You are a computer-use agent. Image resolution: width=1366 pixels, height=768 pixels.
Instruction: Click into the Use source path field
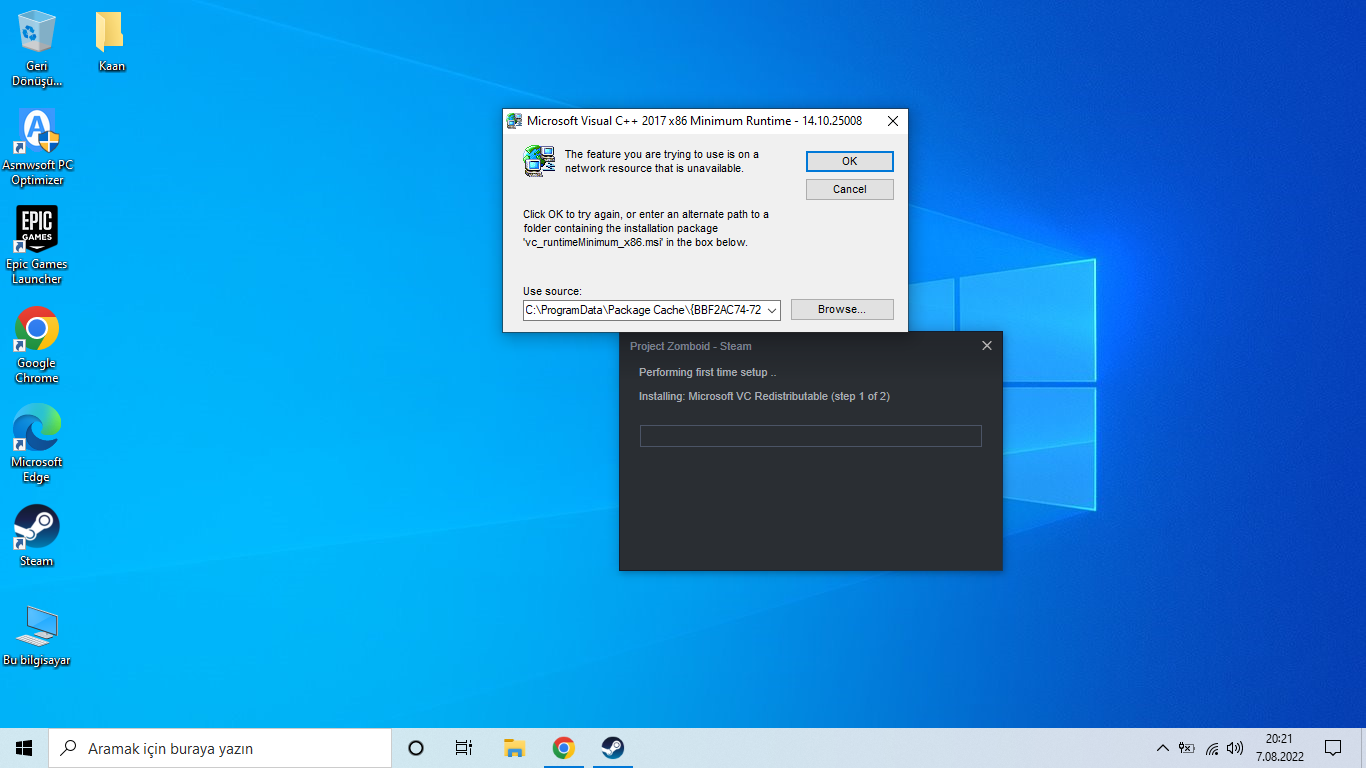[x=643, y=310]
